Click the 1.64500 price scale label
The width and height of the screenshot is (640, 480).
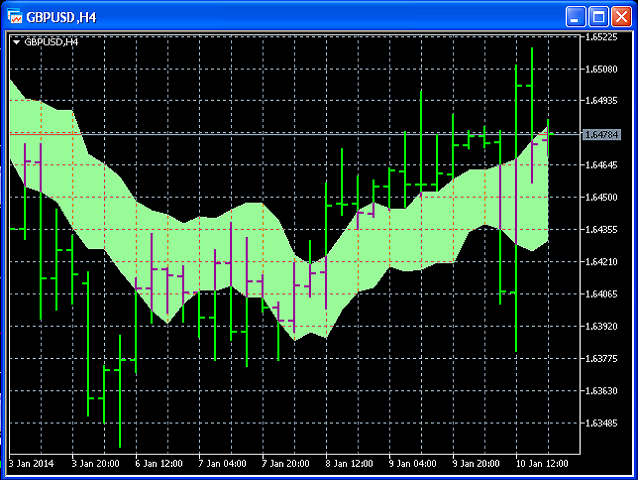click(602, 198)
